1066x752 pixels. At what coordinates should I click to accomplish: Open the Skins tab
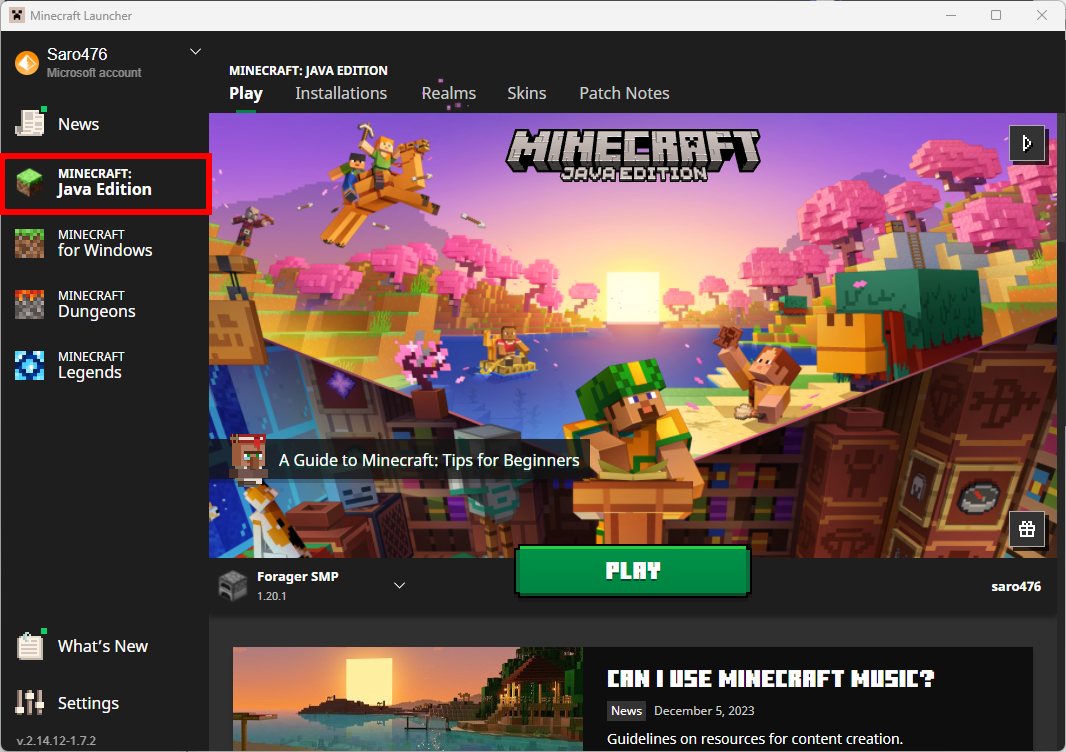[527, 93]
